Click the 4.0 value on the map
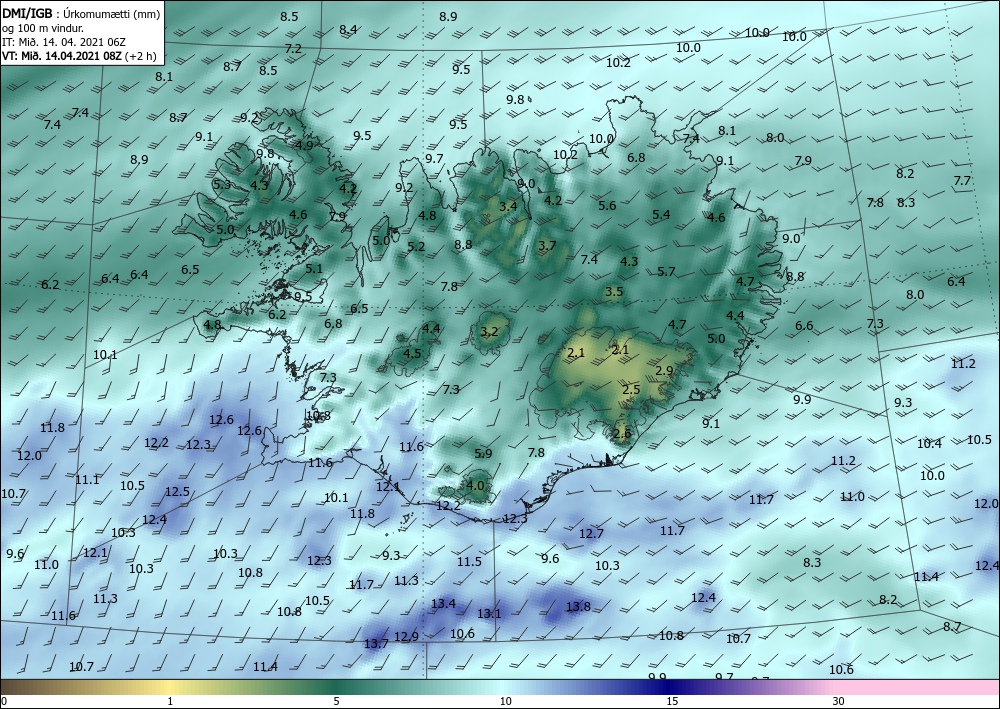Image resolution: width=1000 pixels, height=709 pixels. coord(476,485)
